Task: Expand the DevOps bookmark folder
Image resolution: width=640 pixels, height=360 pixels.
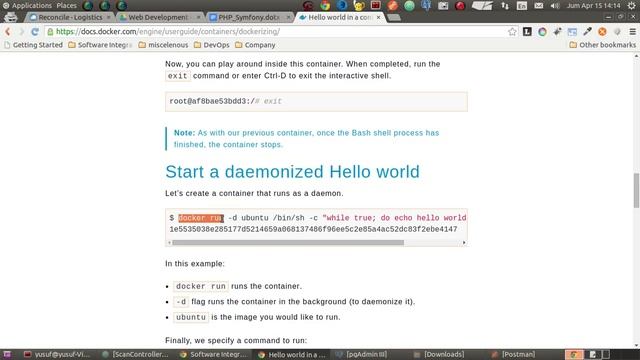Action: [211, 45]
